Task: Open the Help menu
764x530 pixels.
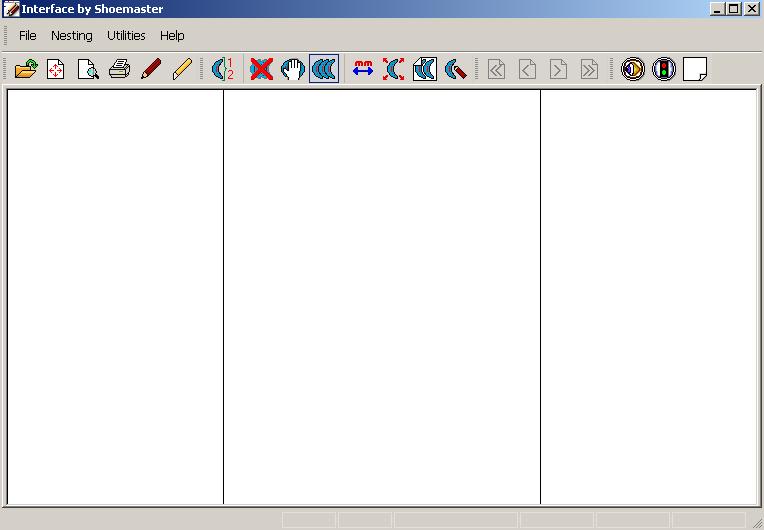Action: [172, 36]
